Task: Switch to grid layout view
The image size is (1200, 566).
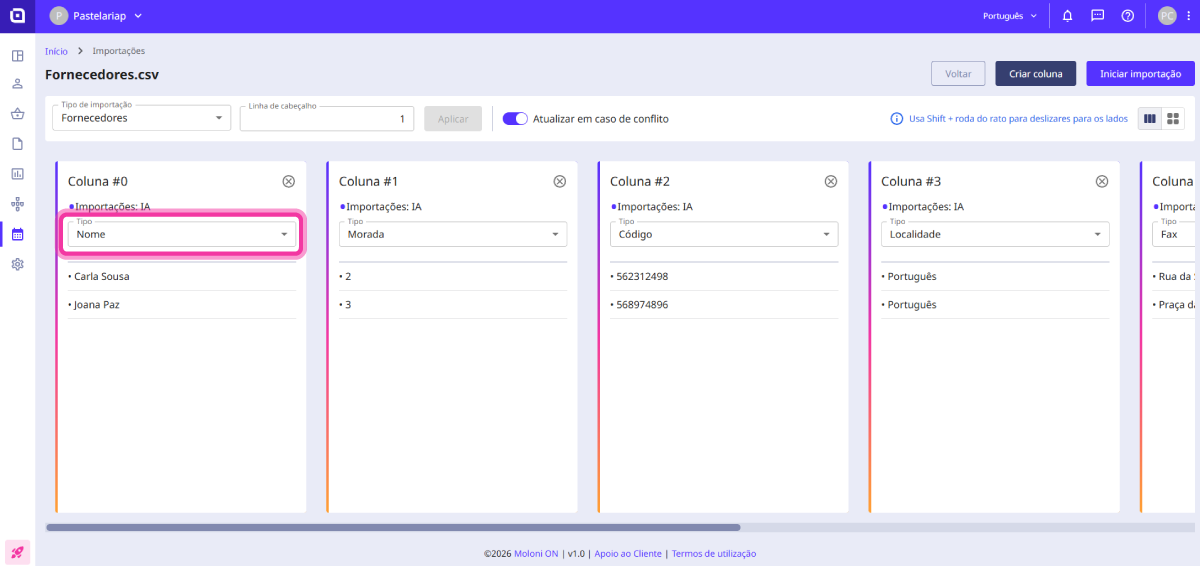Action: pos(1174,118)
